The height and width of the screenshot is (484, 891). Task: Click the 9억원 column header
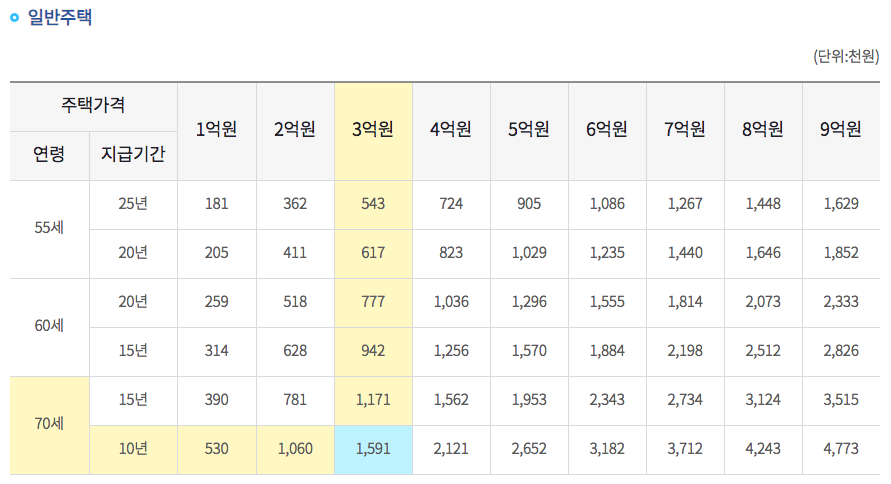click(841, 131)
